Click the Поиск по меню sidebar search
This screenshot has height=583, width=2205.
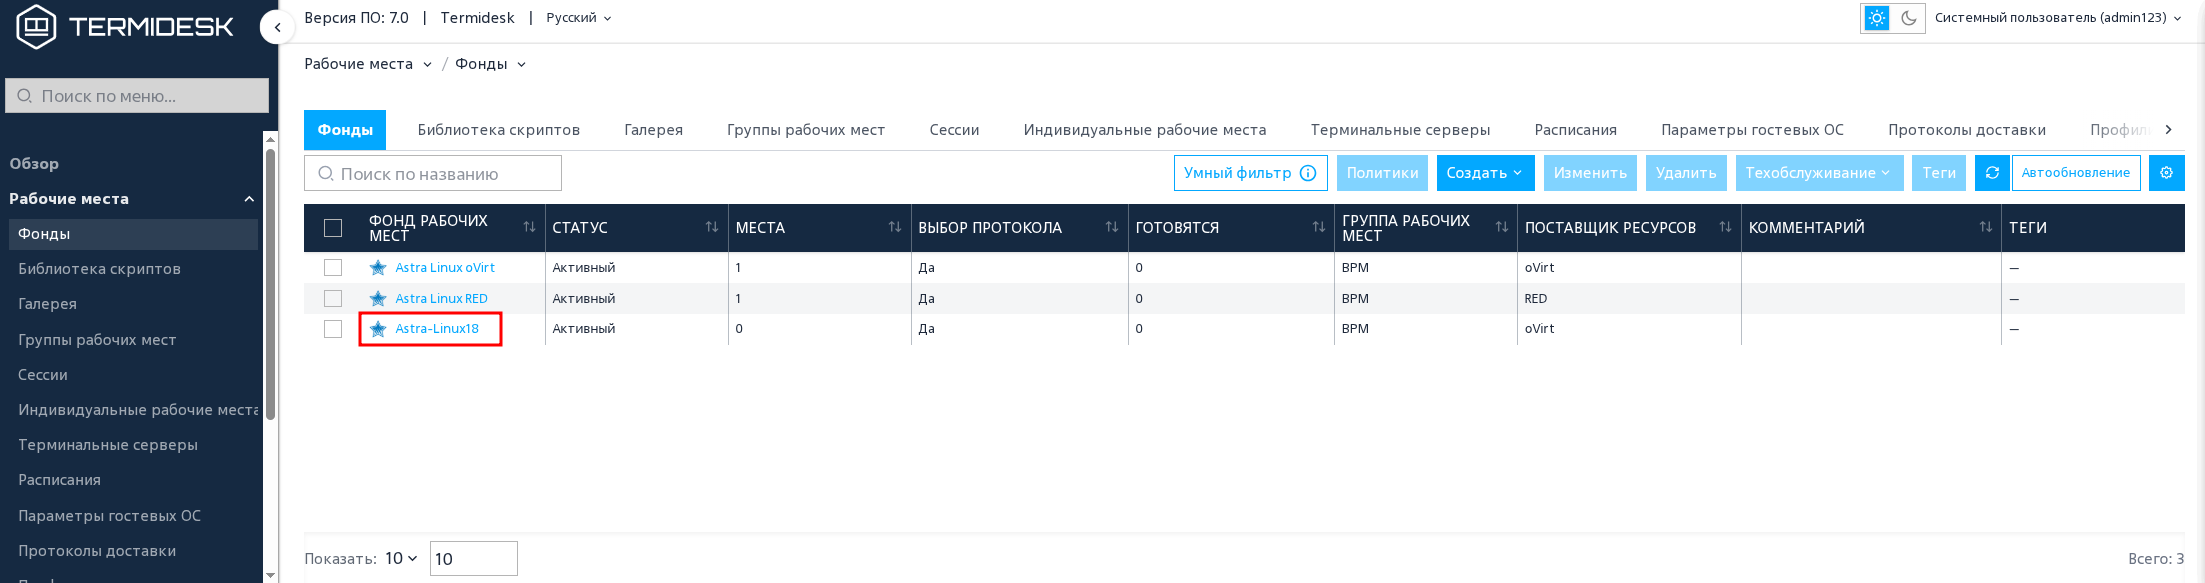[137, 96]
